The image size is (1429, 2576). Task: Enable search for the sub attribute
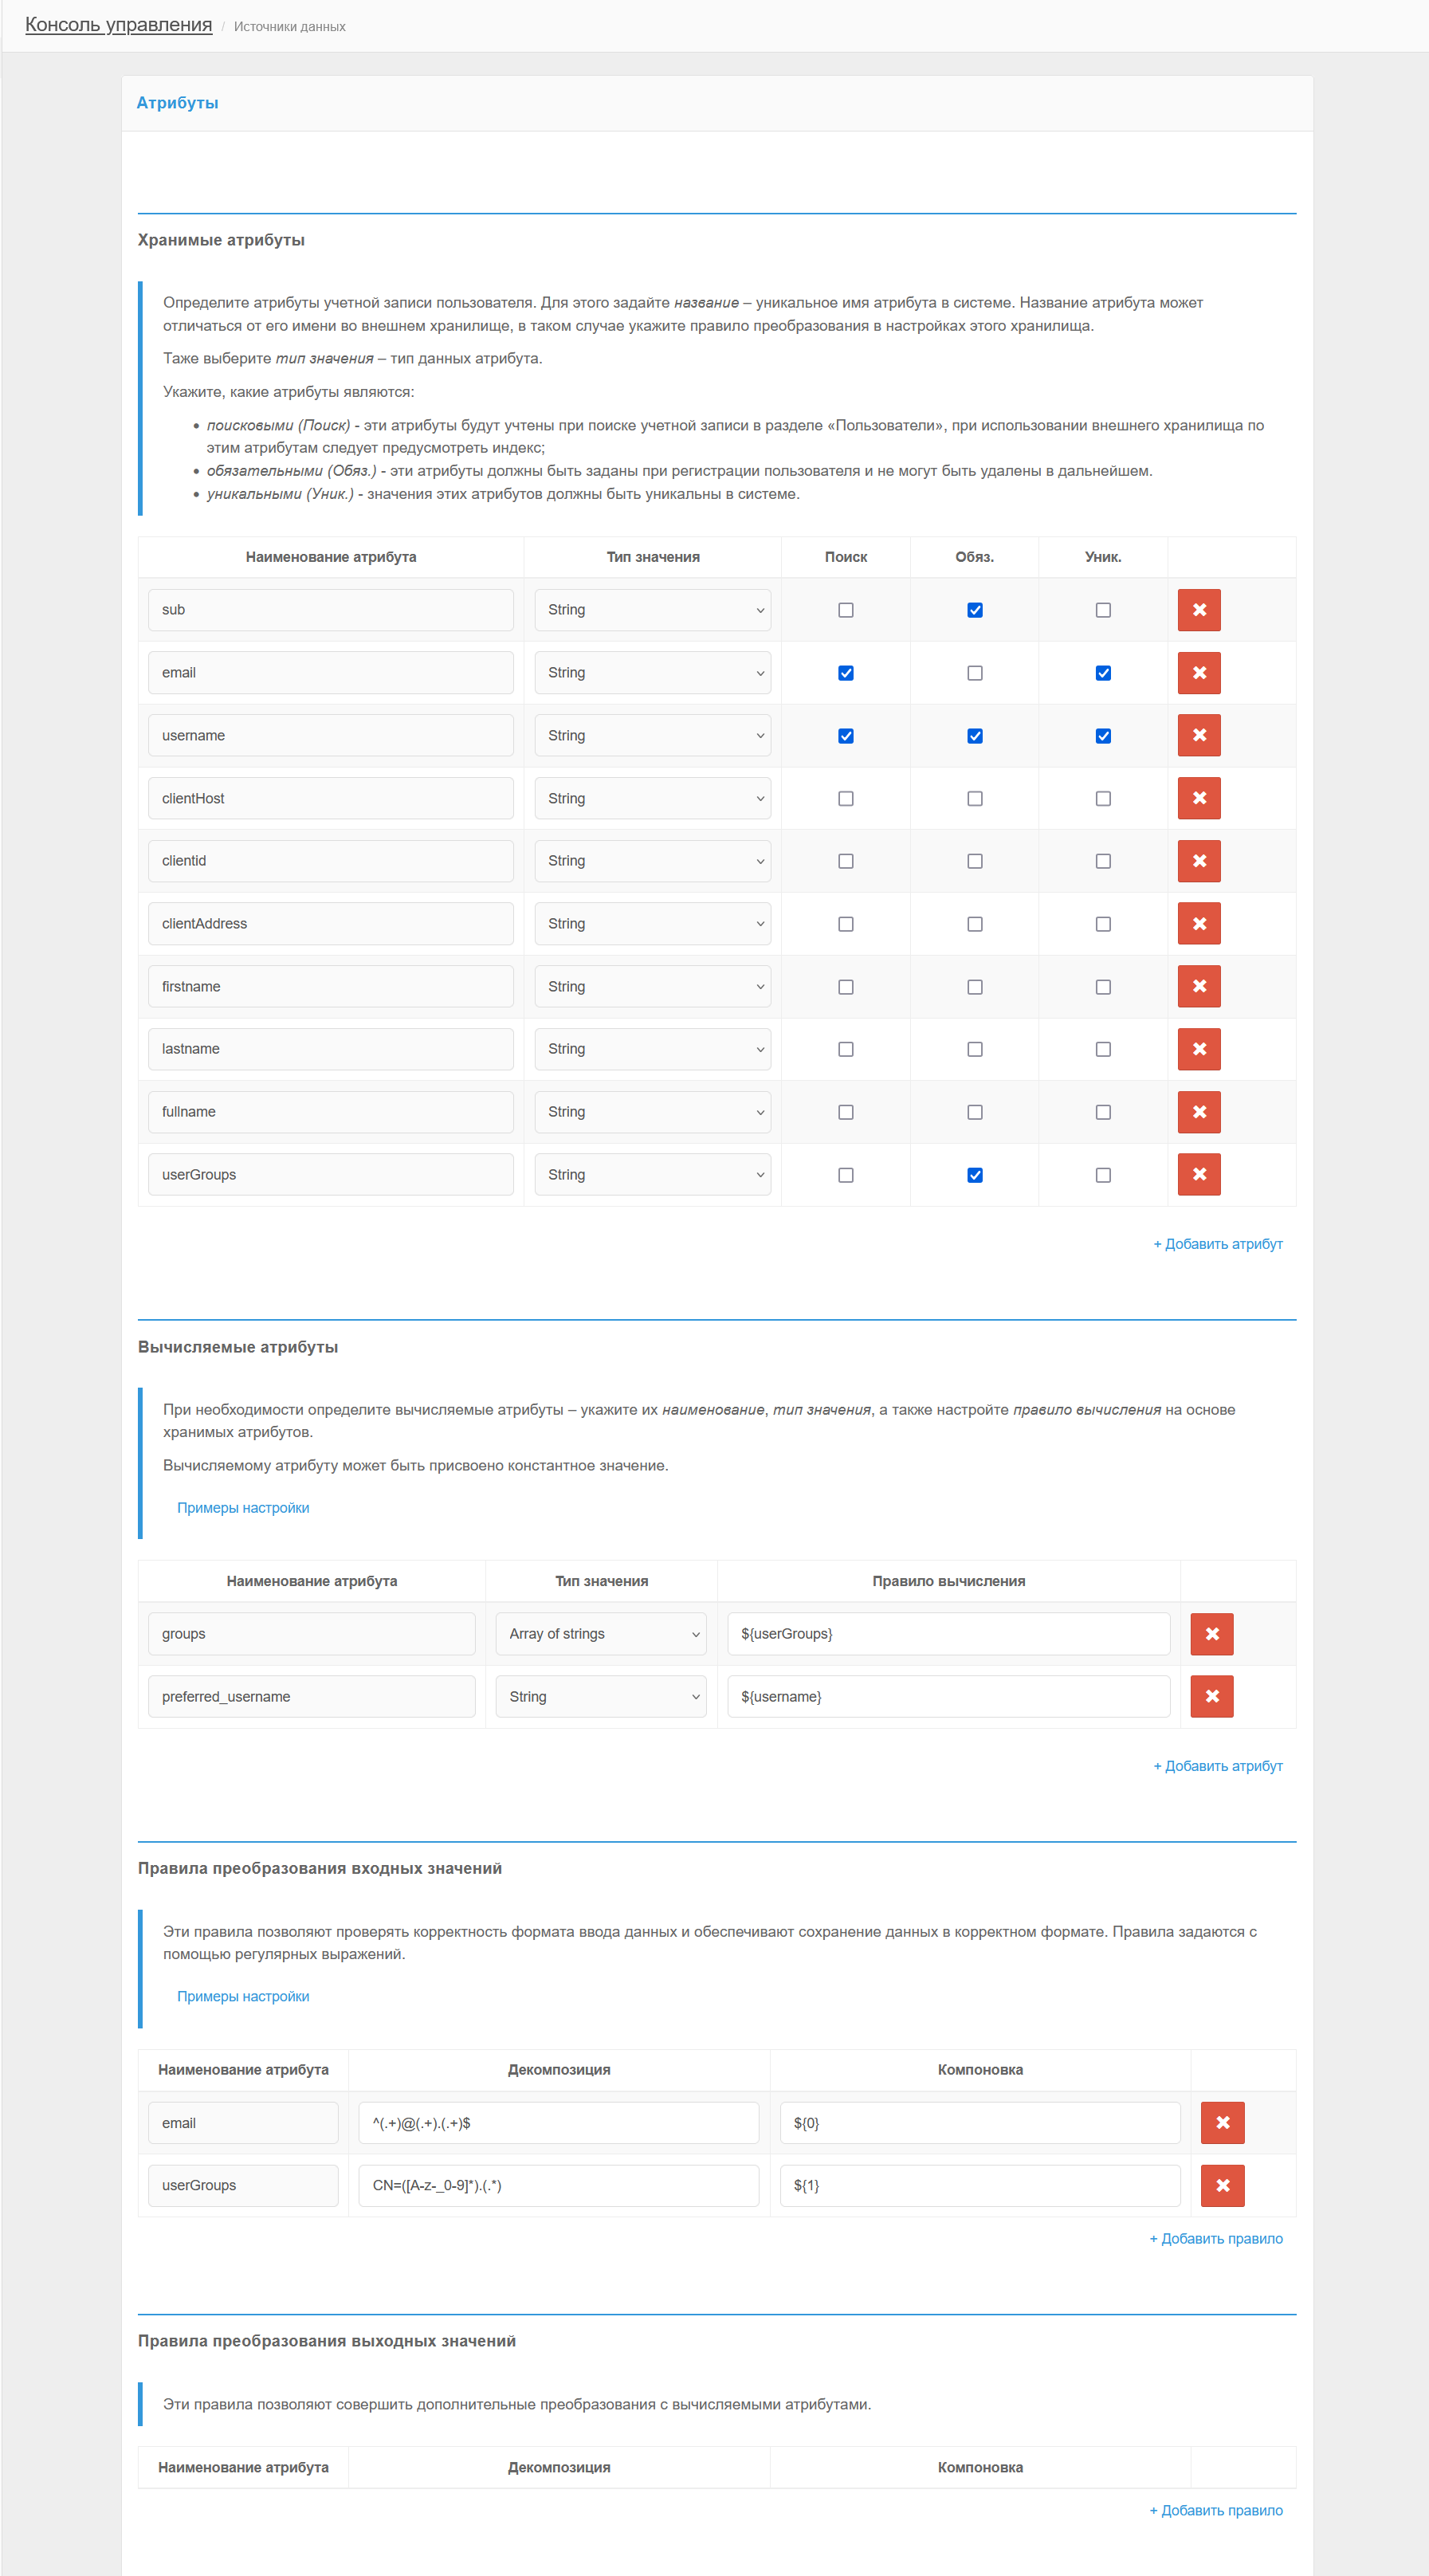tap(846, 610)
